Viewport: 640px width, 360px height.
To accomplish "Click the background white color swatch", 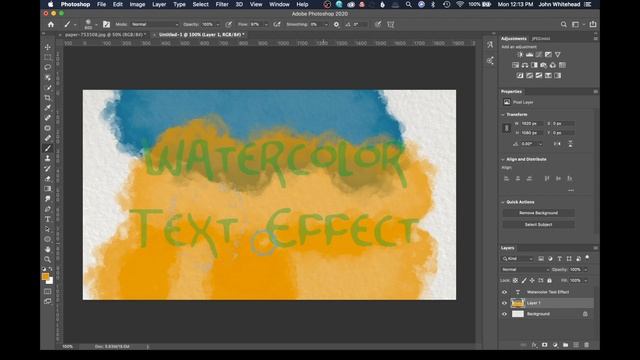I will [50, 281].
